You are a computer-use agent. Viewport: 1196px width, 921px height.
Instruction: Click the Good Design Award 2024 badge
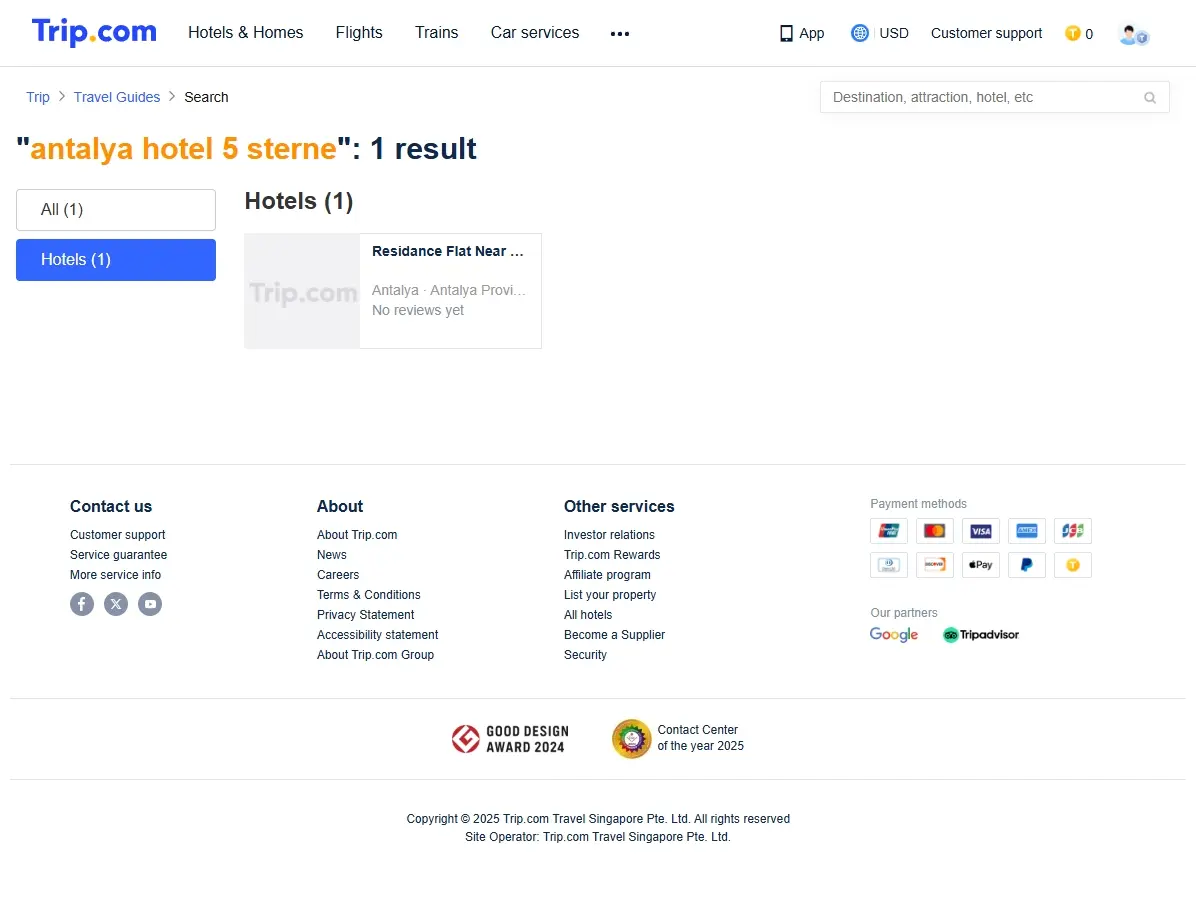coord(510,739)
